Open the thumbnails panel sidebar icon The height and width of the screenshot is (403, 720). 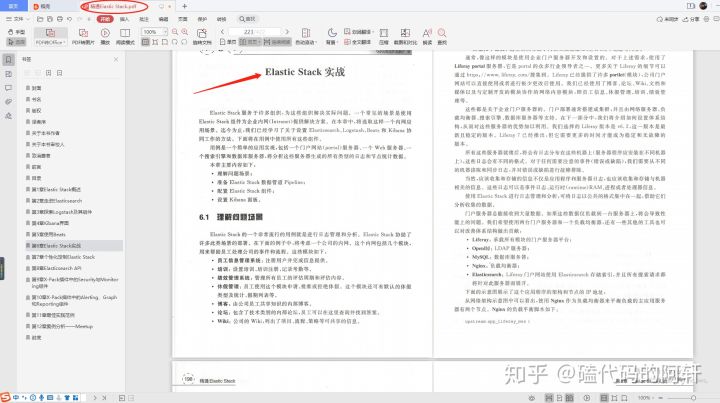pos(8,74)
